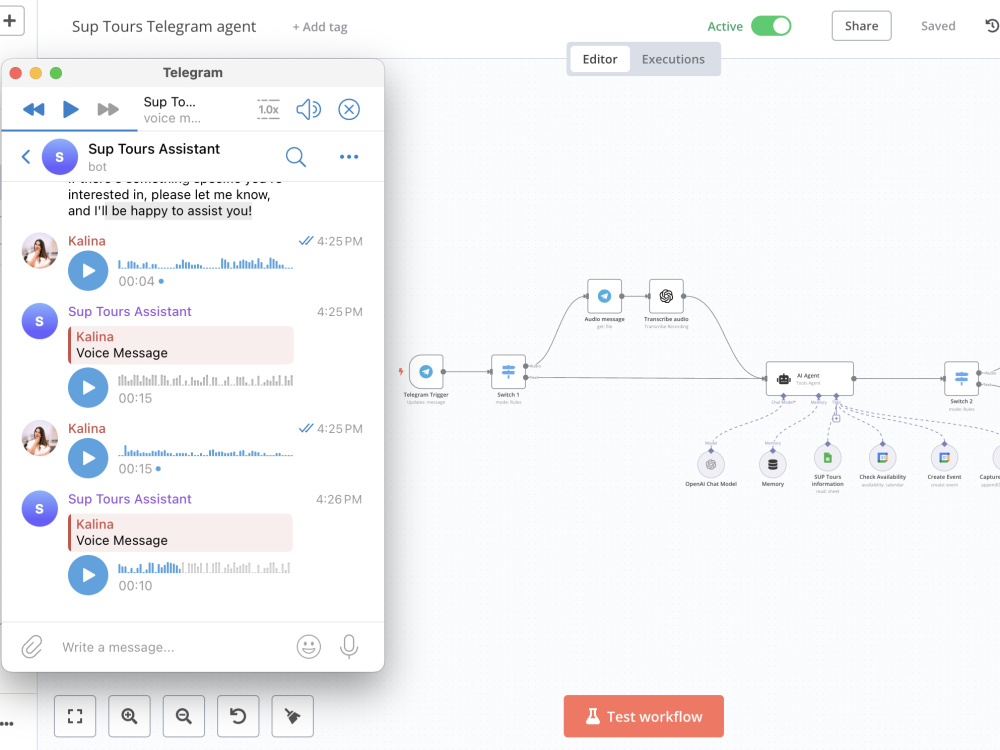
Task: Select the Editor tab
Action: [599, 59]
